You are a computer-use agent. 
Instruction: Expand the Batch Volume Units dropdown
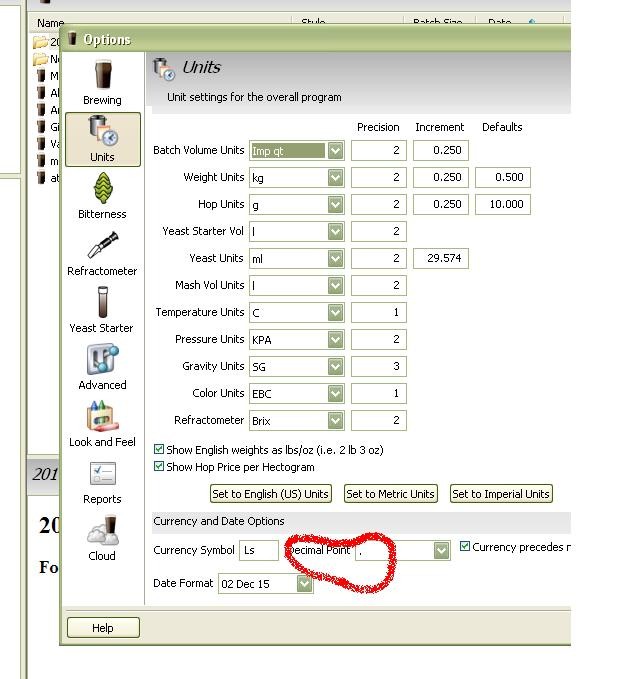coord(336,151)
